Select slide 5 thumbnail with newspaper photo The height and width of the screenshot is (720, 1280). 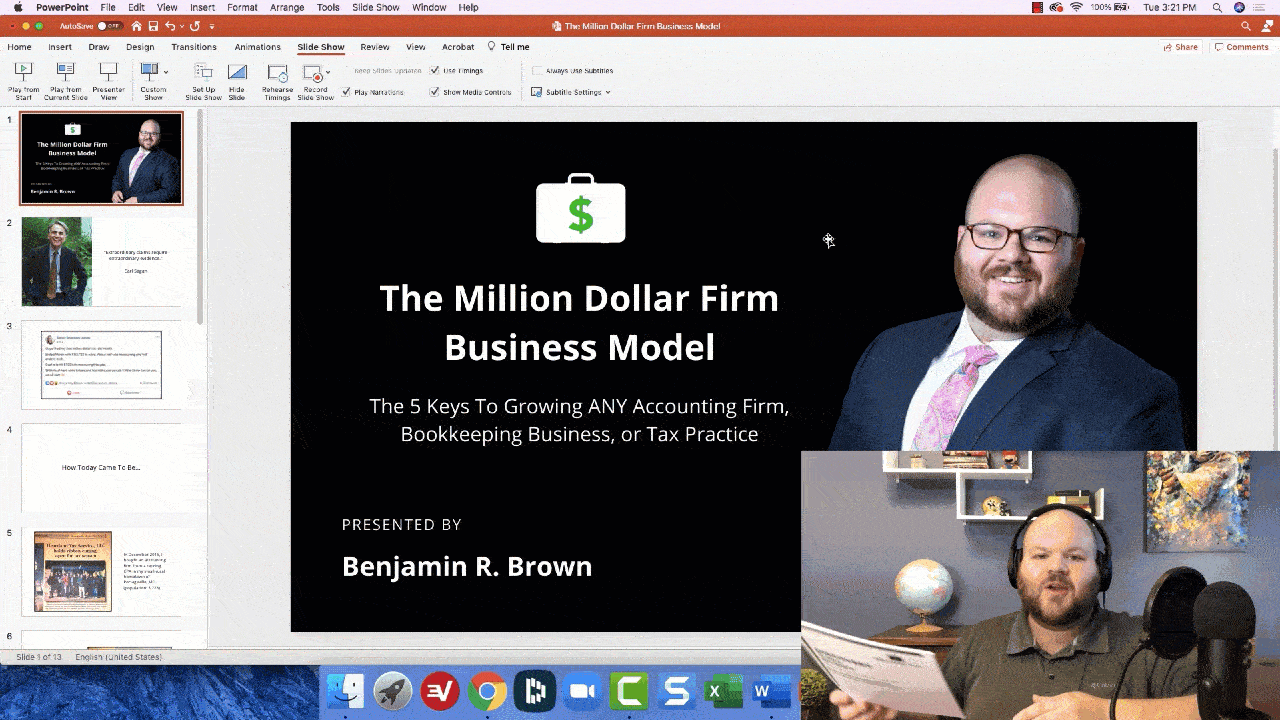click(102, 570)
